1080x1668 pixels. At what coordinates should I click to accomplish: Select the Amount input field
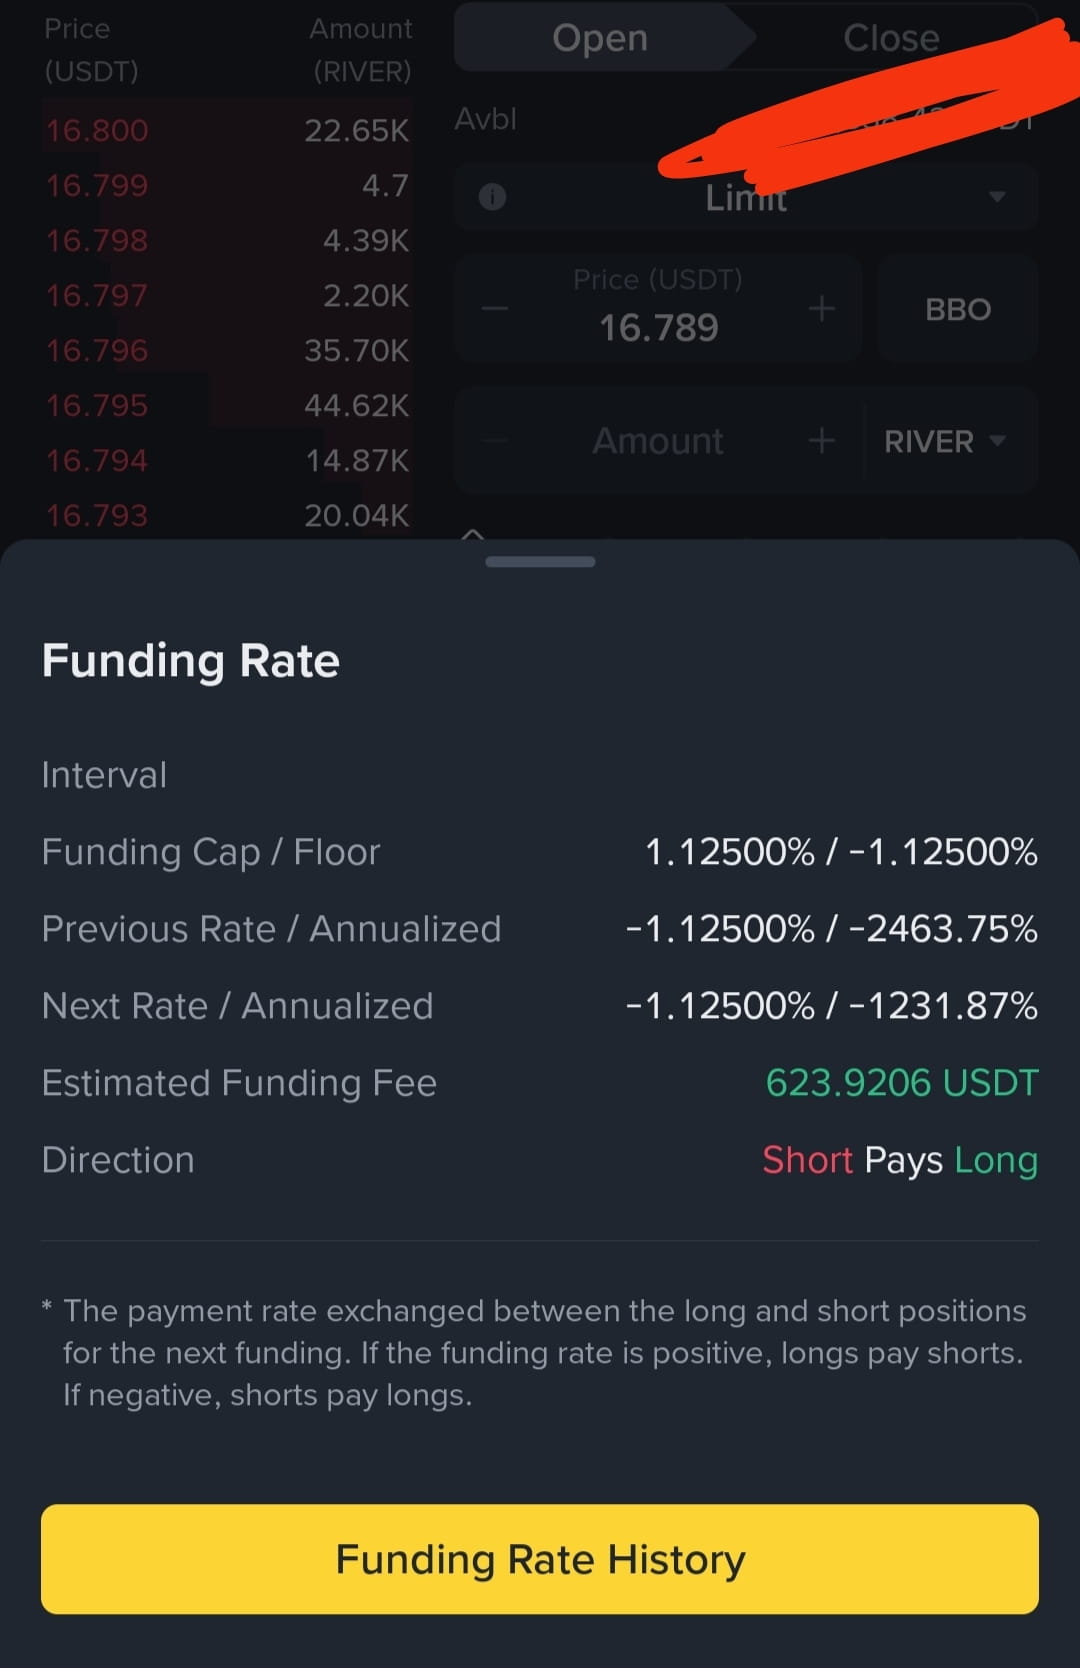658,441
